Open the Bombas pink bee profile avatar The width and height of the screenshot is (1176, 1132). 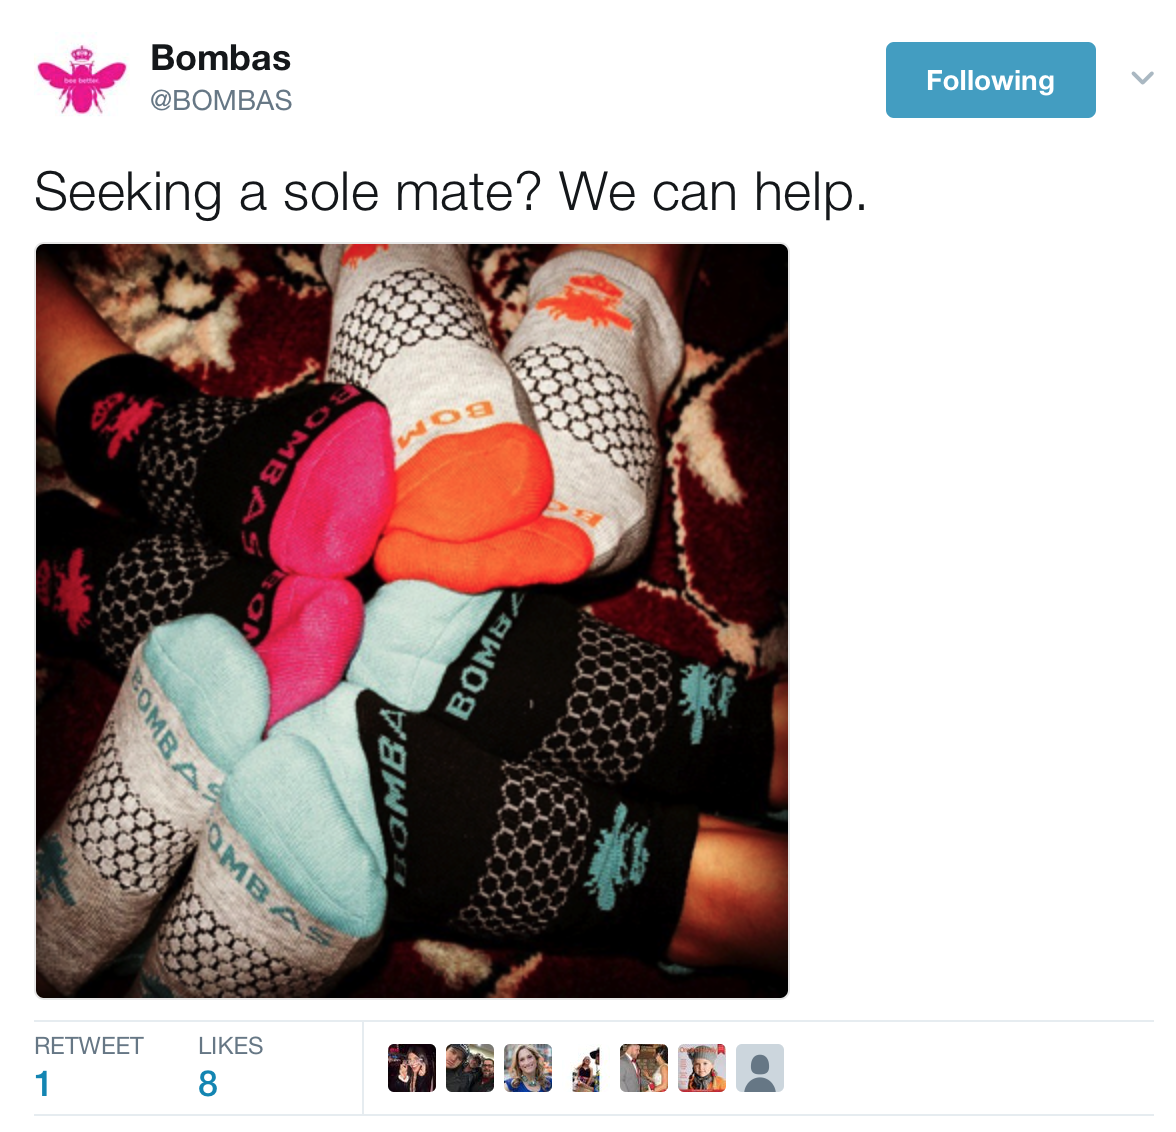pos(82,80)
